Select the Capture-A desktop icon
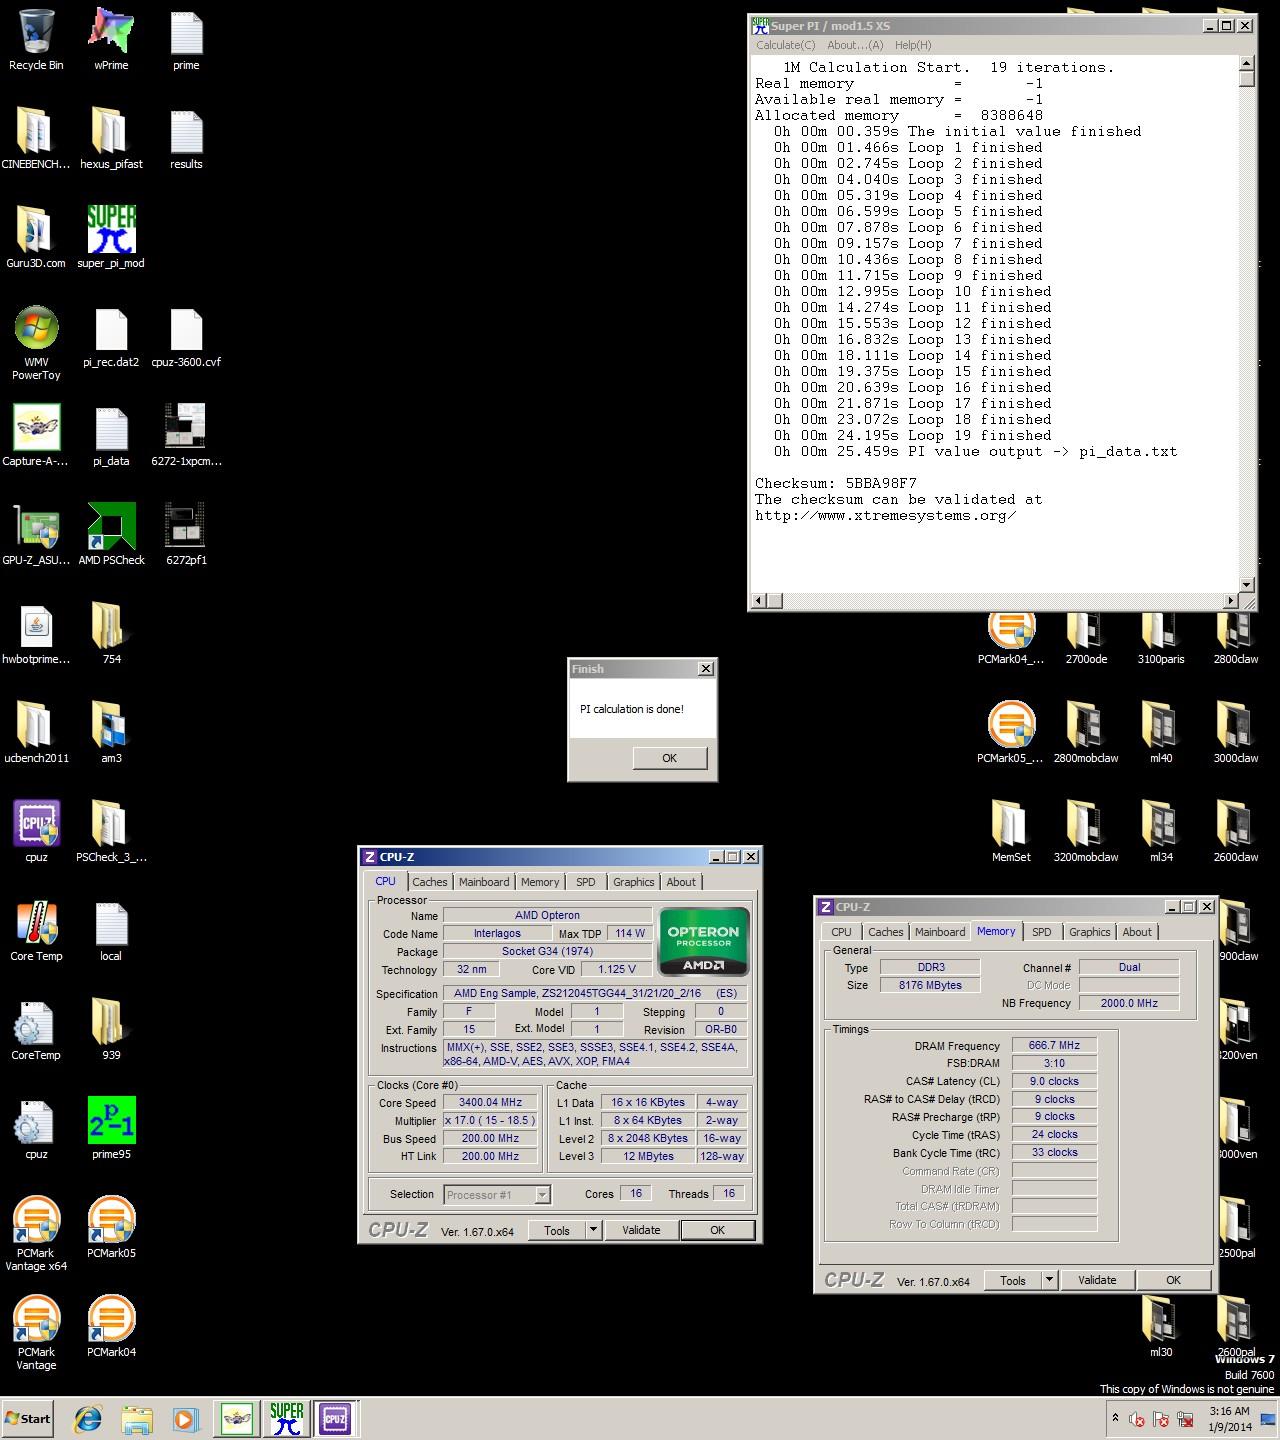1280x1440 pixels. (x=36, y=436)
